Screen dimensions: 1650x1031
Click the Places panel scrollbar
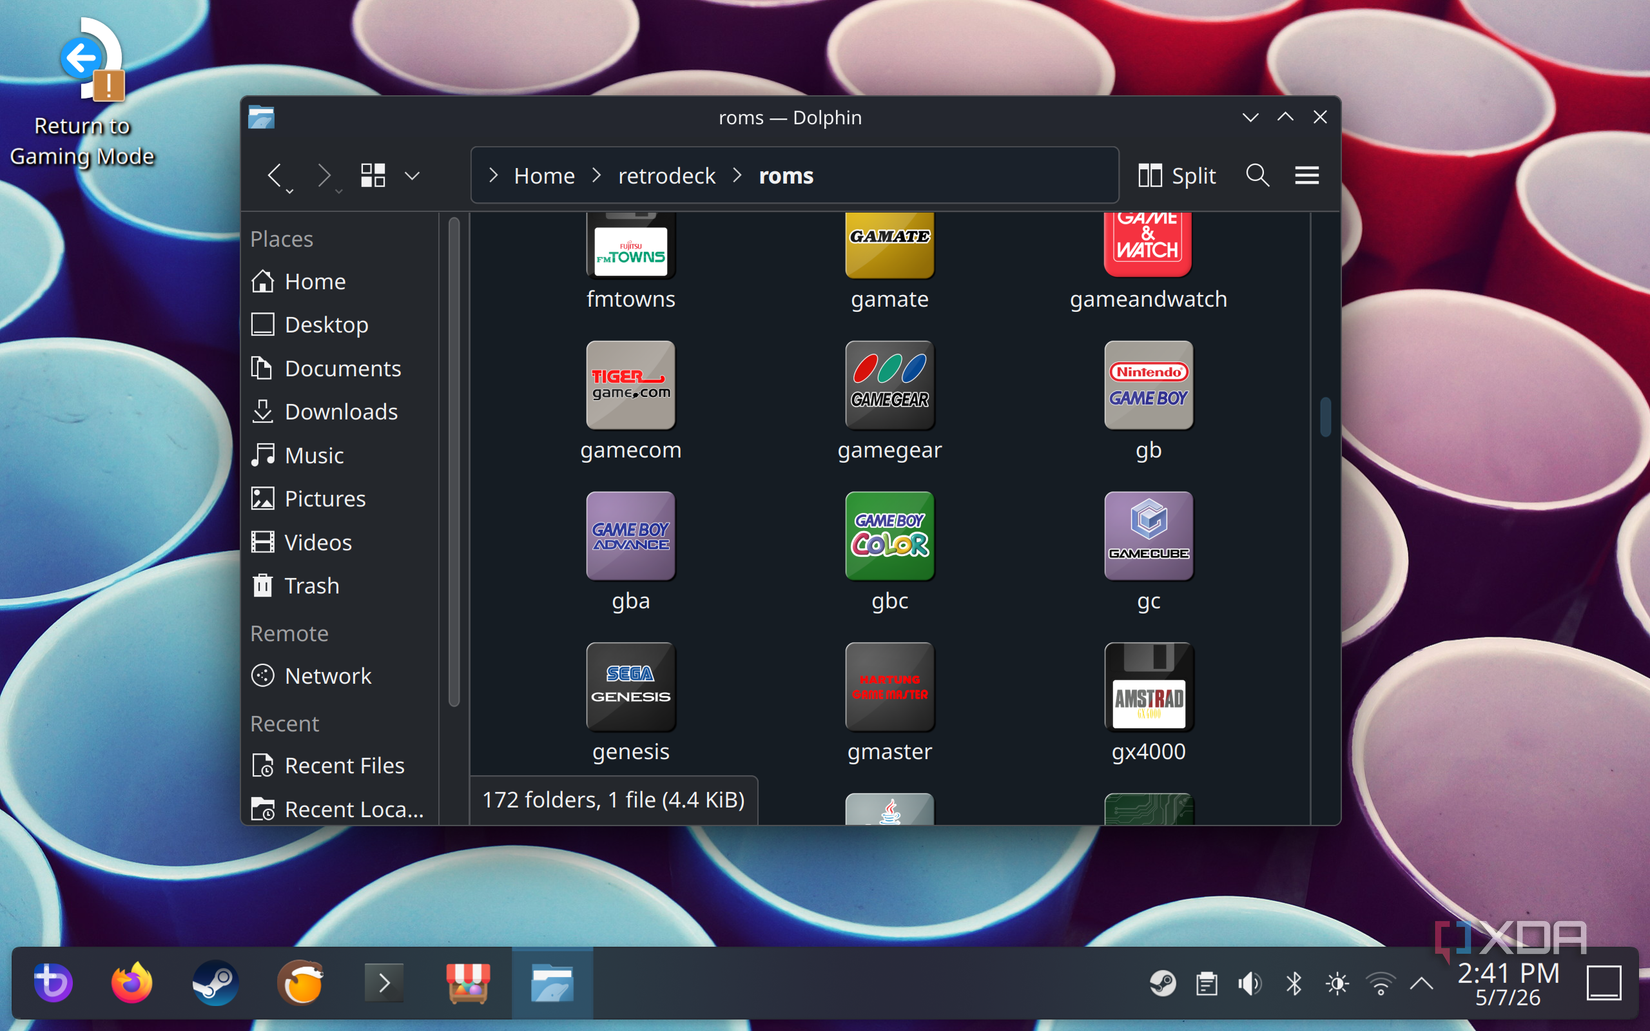point(454,461)
